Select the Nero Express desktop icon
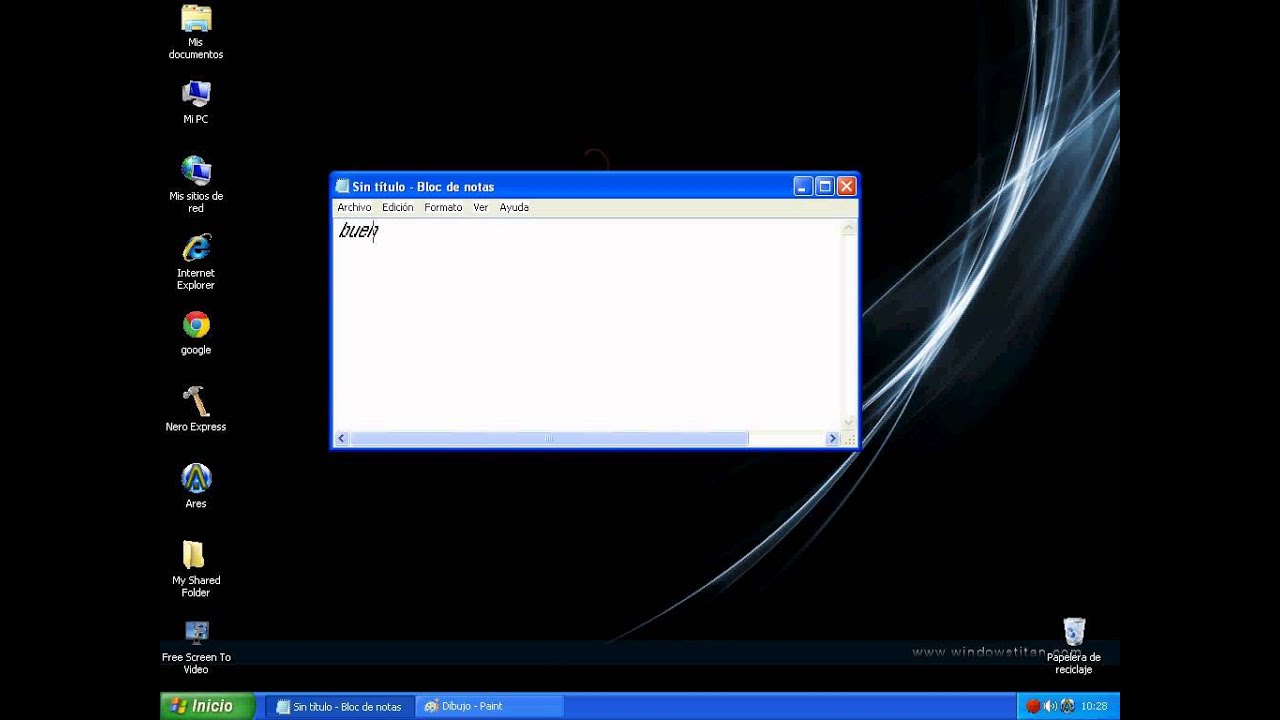1280x720 pixels. (x=196, y=409)
